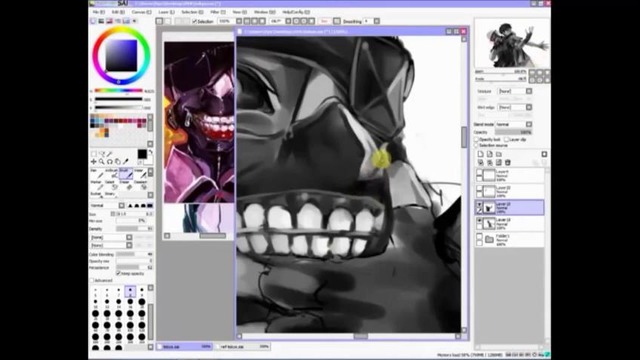
Task: Select the Eraser tool
Action: coord(126,184)
